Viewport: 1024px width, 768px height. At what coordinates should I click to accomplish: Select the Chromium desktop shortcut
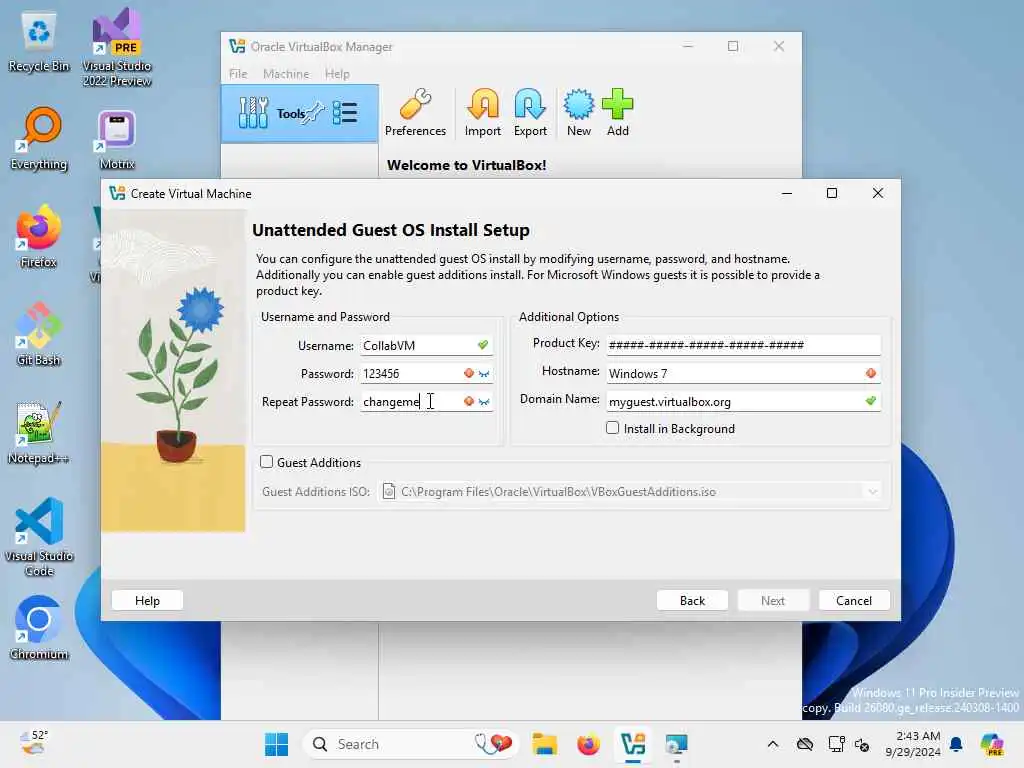point(39,628)
